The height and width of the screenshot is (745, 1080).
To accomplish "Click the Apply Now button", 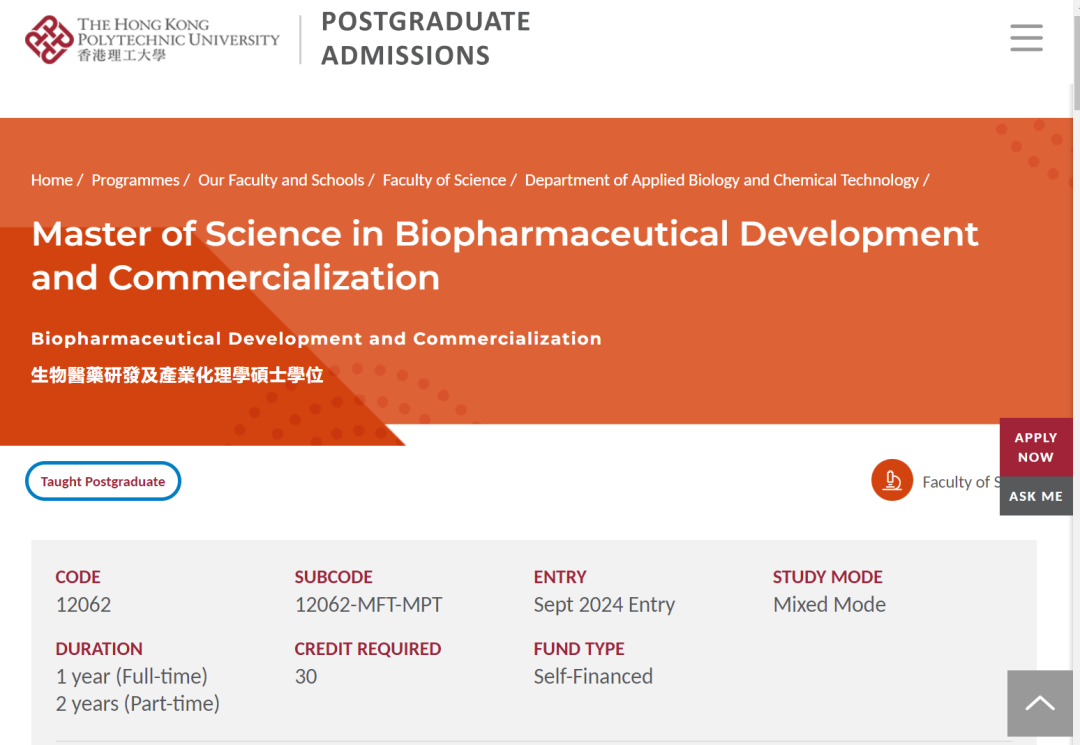I will [x=1036, y=447].
